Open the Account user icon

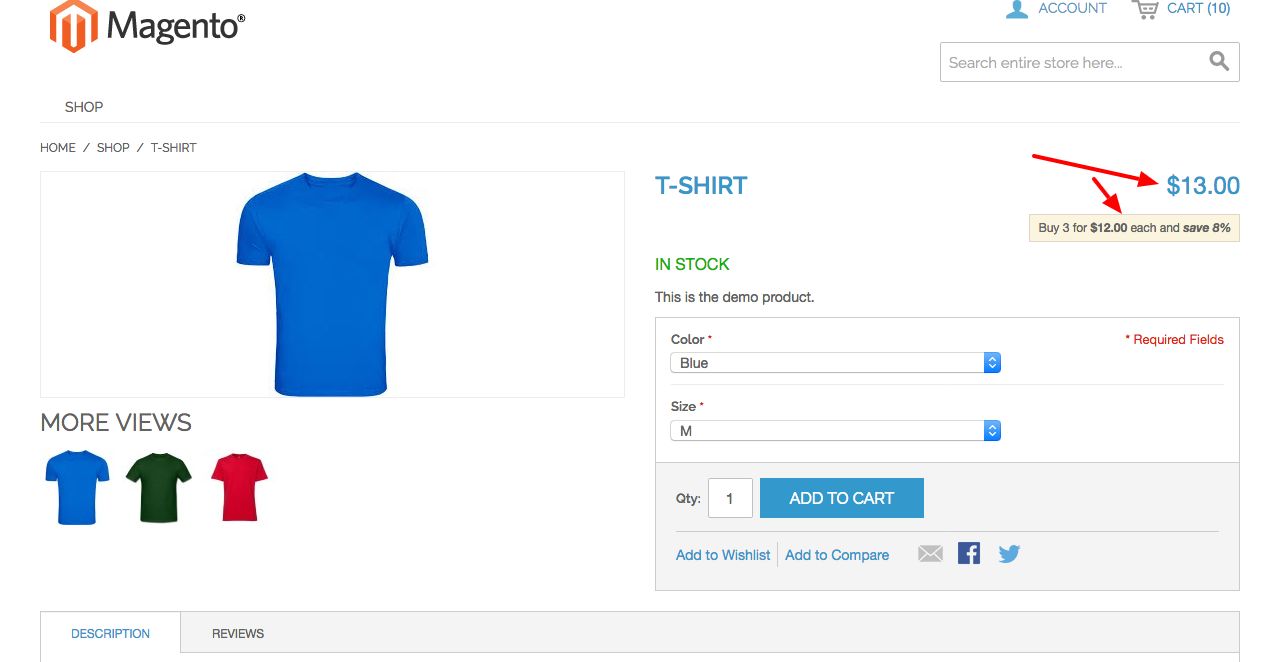(x=1017, y=9)
